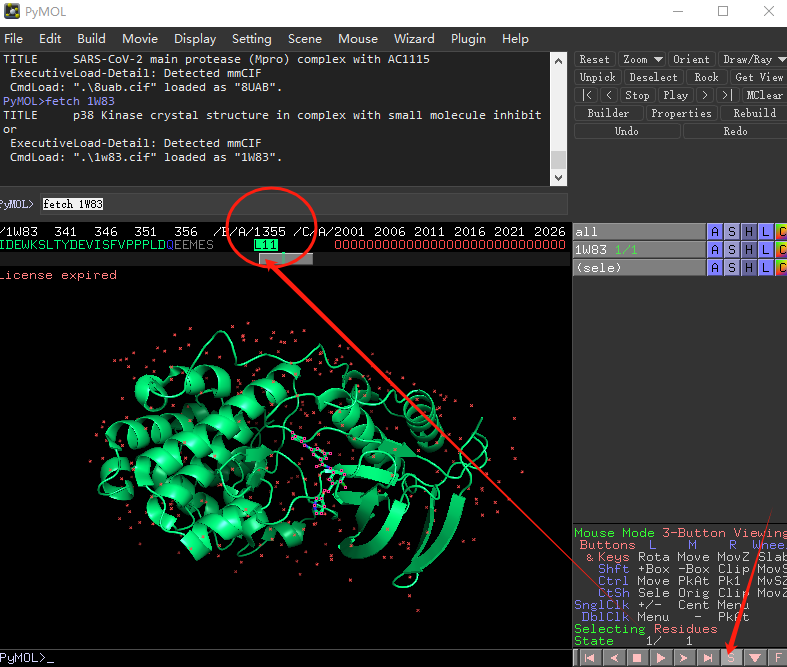The image size is (787, 667).
Task: Play the movie with triangle icon
Action: tap(661, 657)
